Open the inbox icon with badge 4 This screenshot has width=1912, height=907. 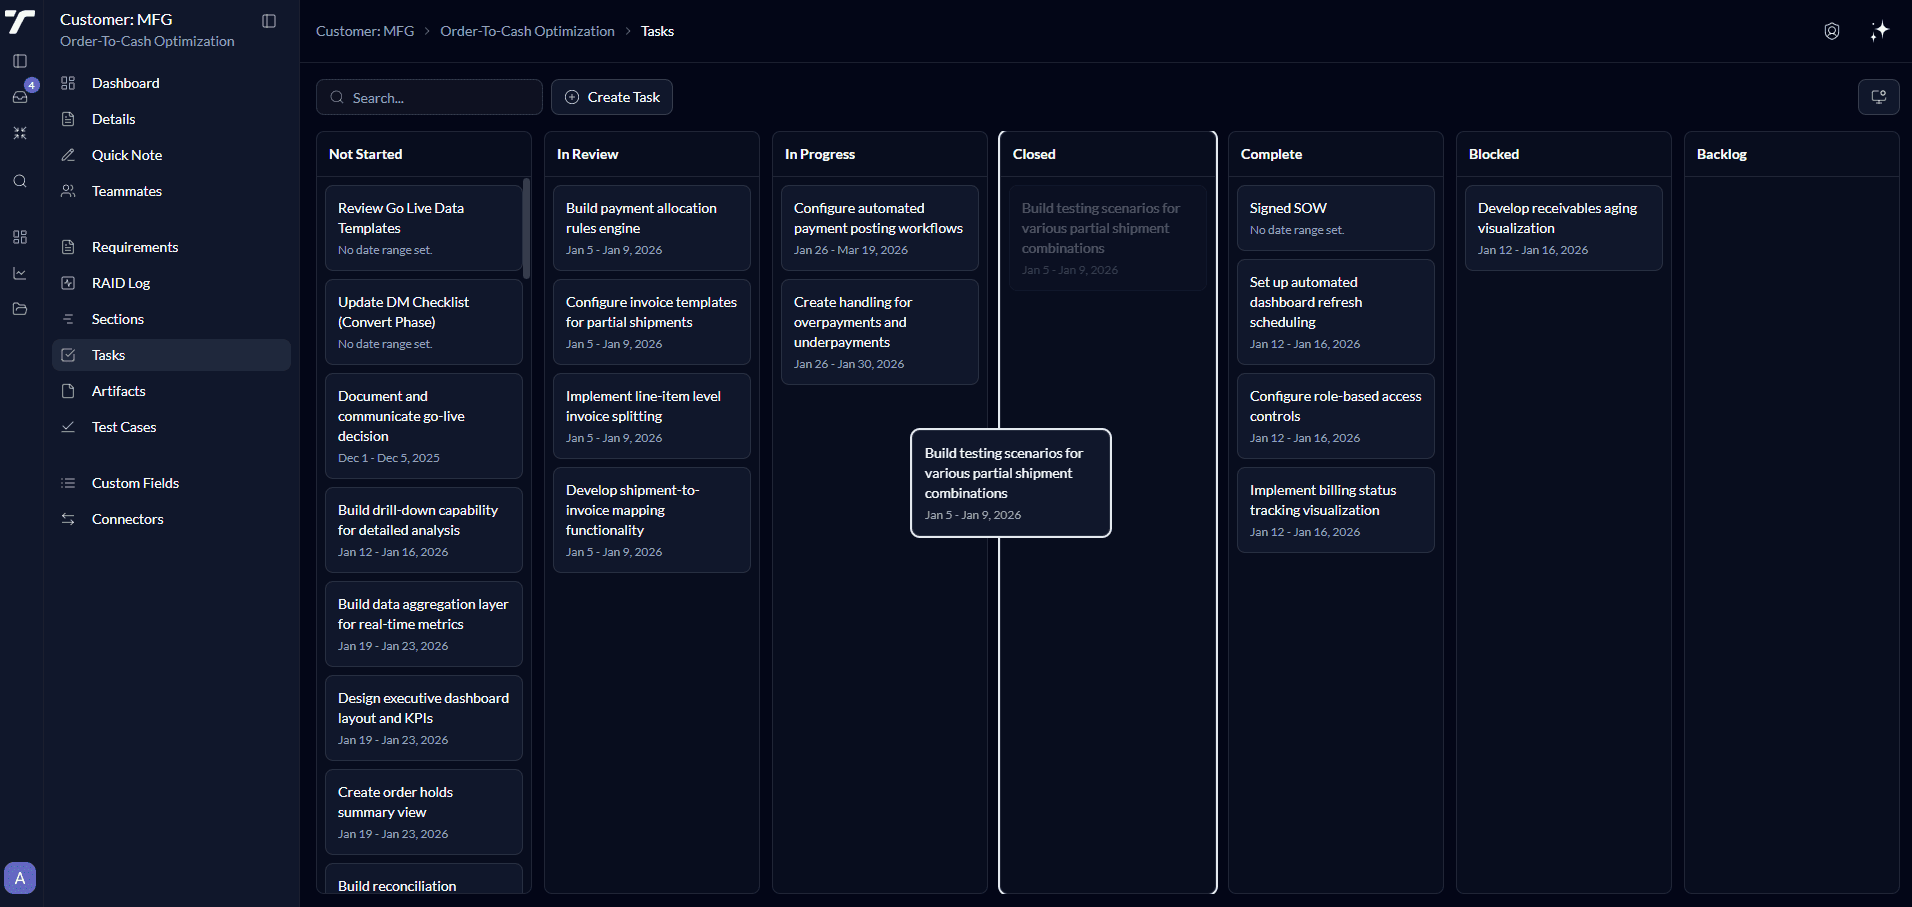(x=20, y=97)
